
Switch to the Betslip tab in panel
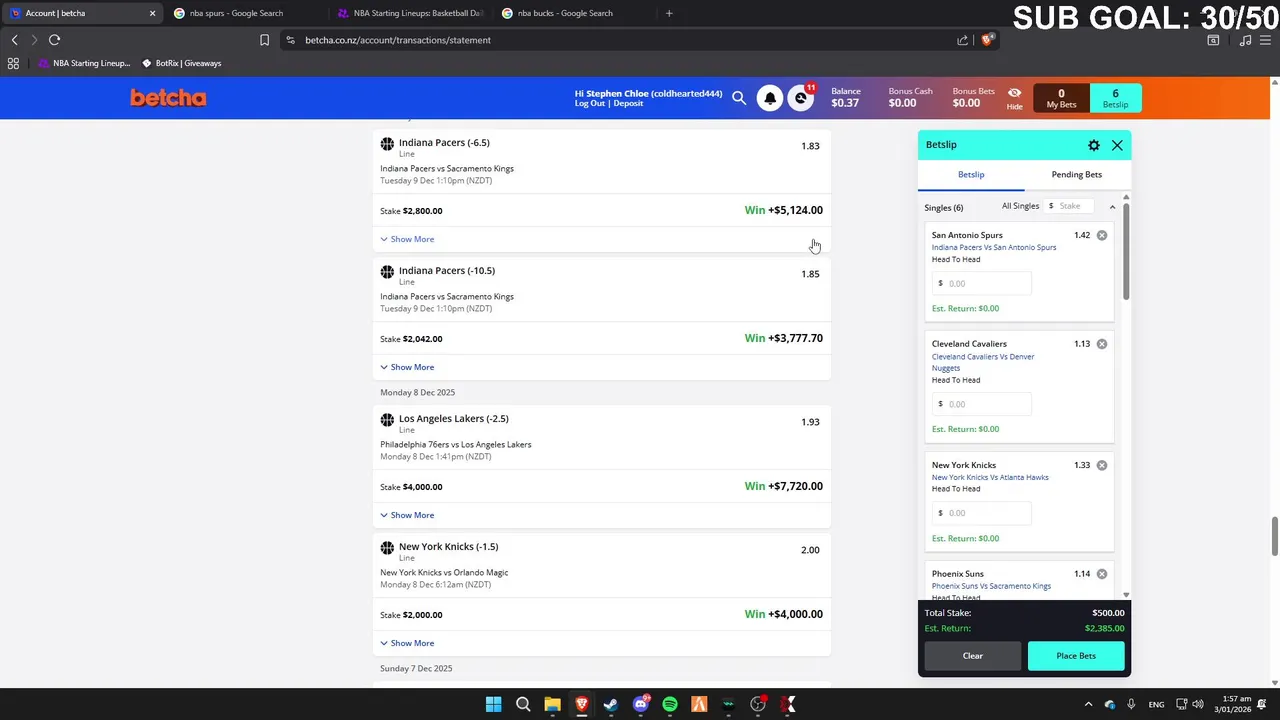click(x=971, y=174)
